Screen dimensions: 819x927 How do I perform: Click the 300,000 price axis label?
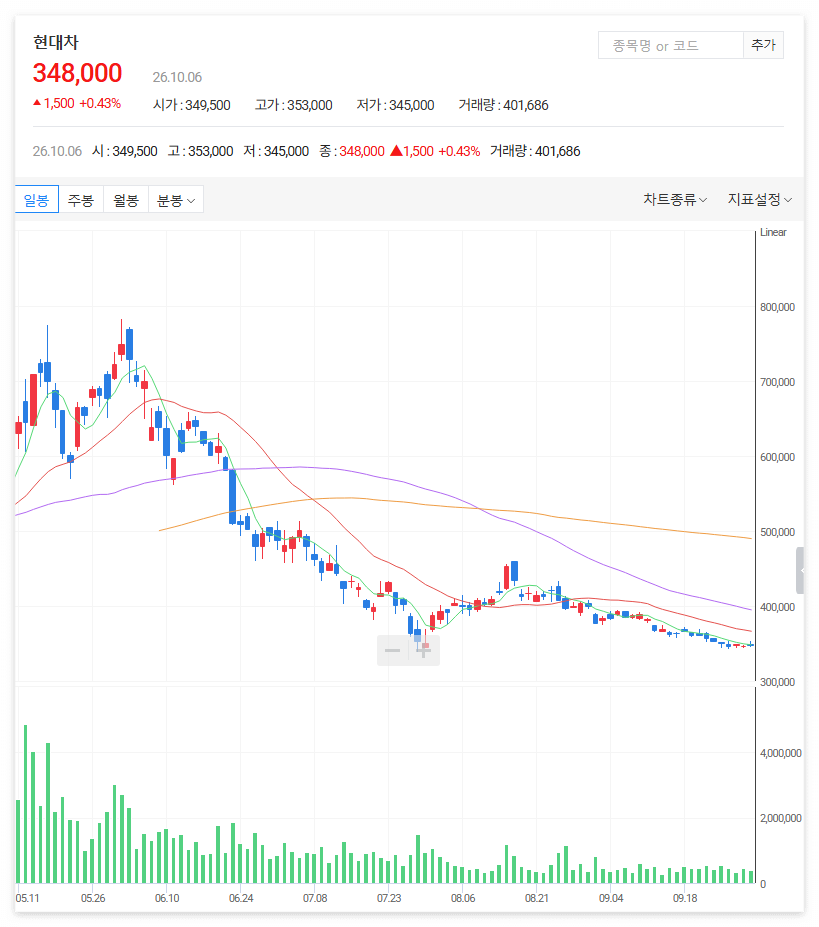(x=777, y=682)
